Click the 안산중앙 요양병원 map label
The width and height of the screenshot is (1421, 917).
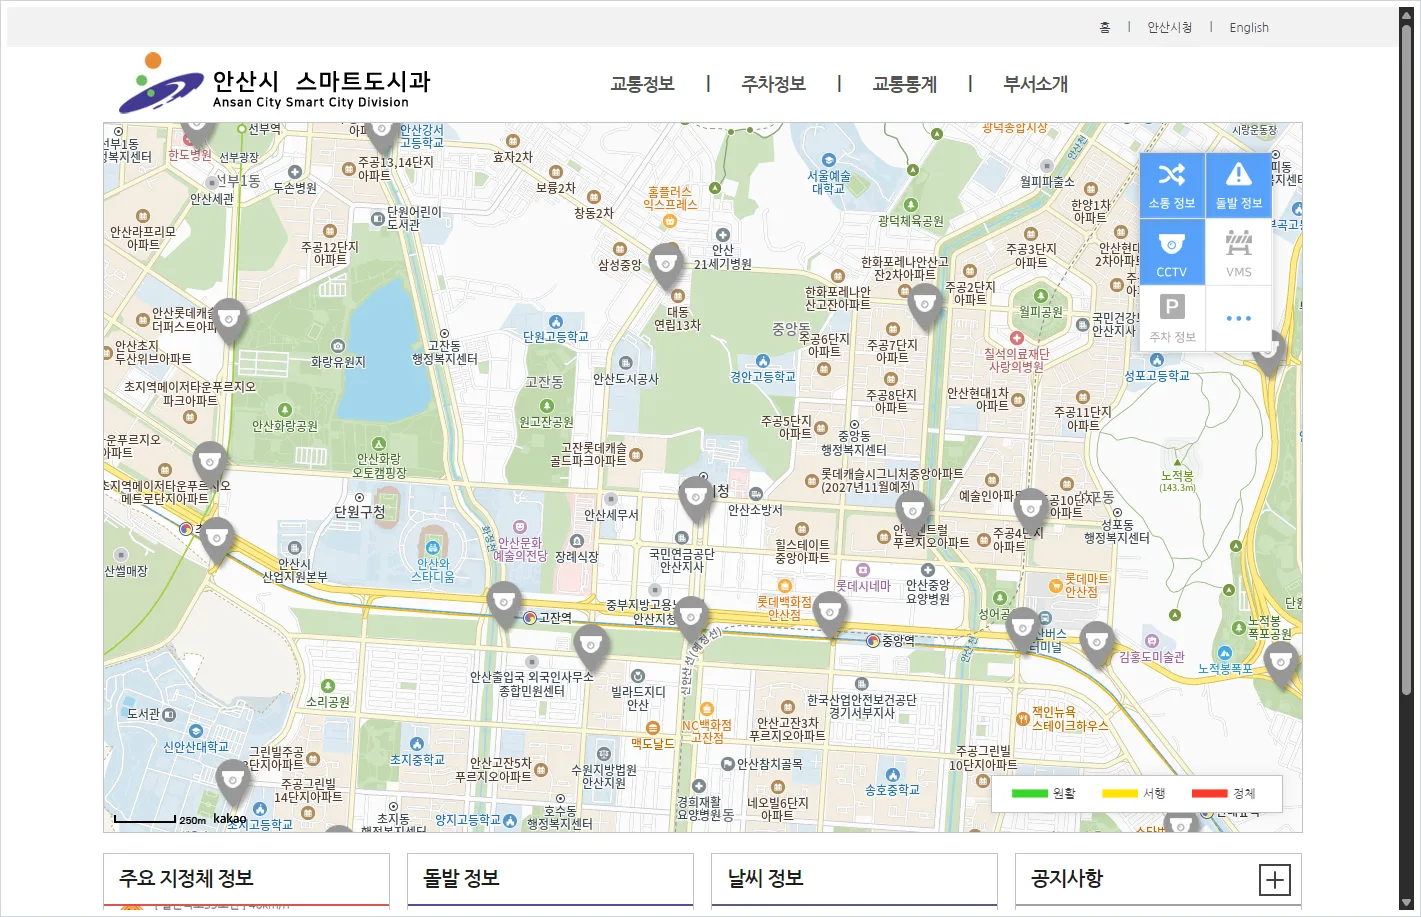(927, 592)
